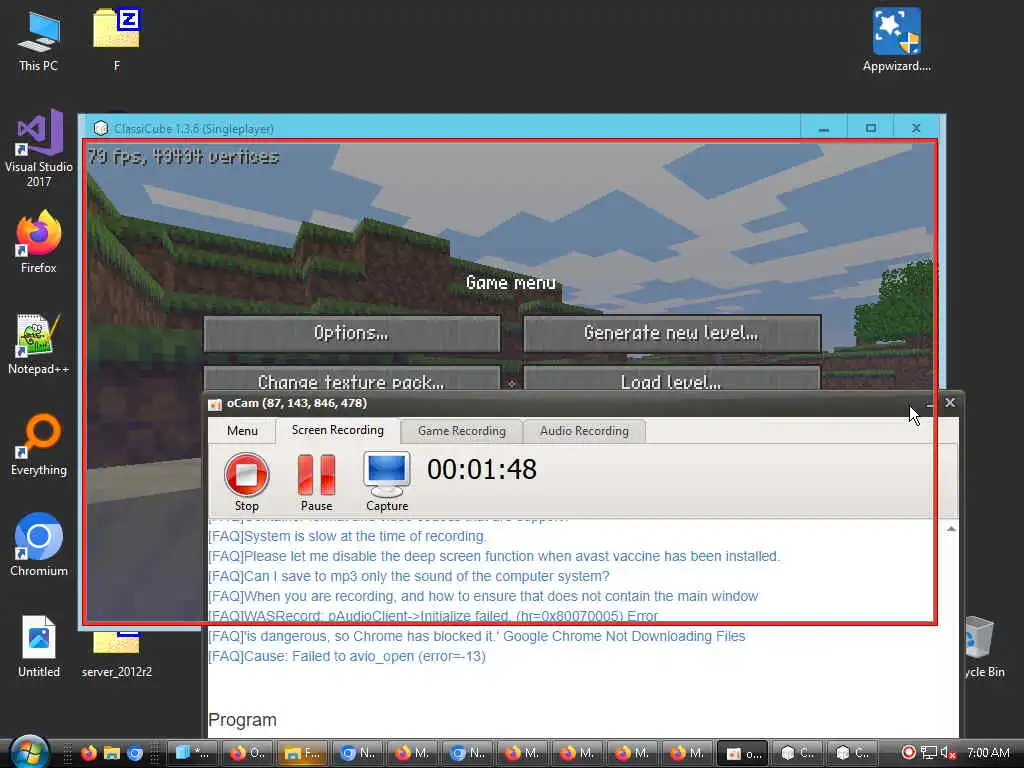Open File Explorer from quick launch bar
Screen dimensions: 1024x768
pos(112,753)
